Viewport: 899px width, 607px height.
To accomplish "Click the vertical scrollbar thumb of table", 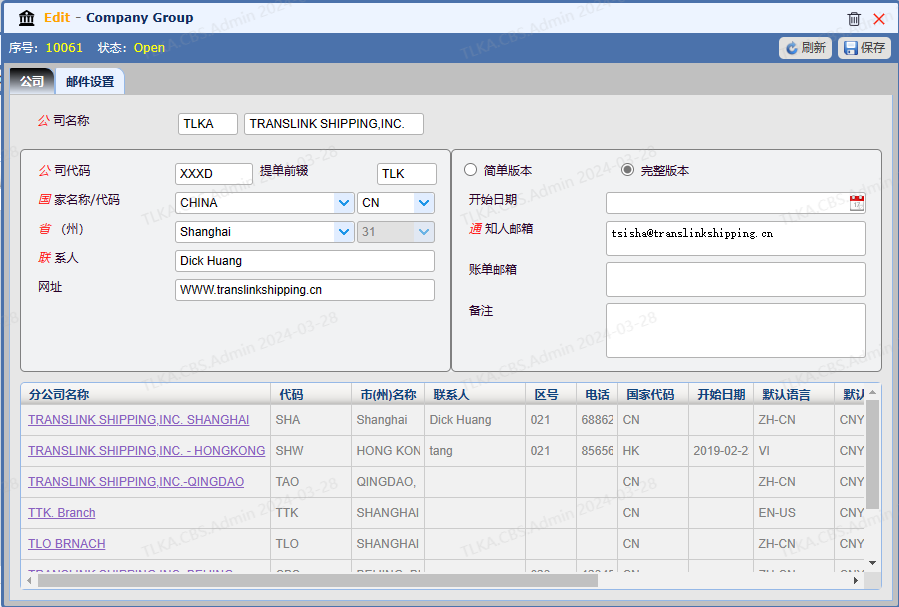I will tap(872, 454).
